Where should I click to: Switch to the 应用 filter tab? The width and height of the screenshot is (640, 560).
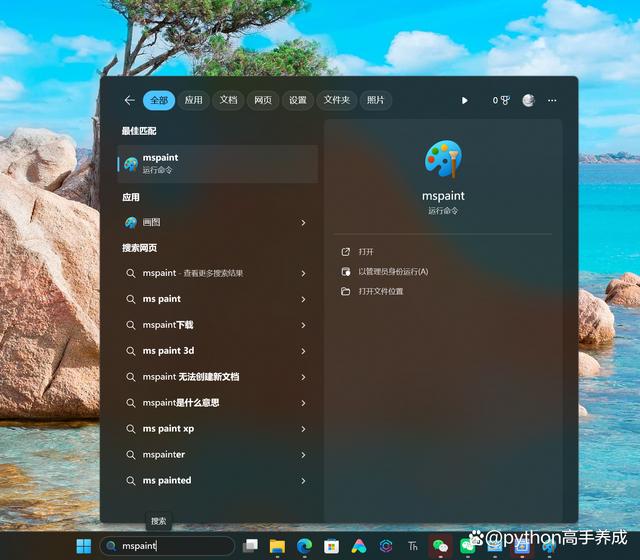193,100
